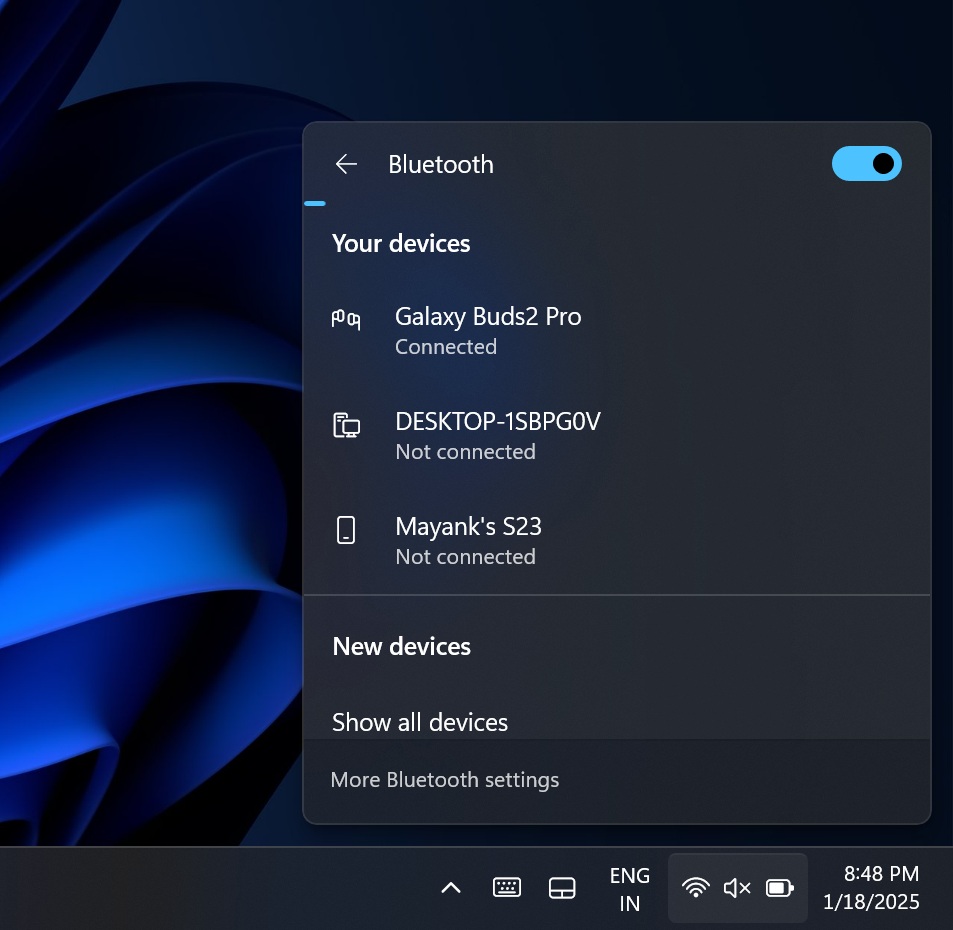
Task: Go back using the arrow beside Bluetooth
Action: pyautogui.click(x=345, y=163)
